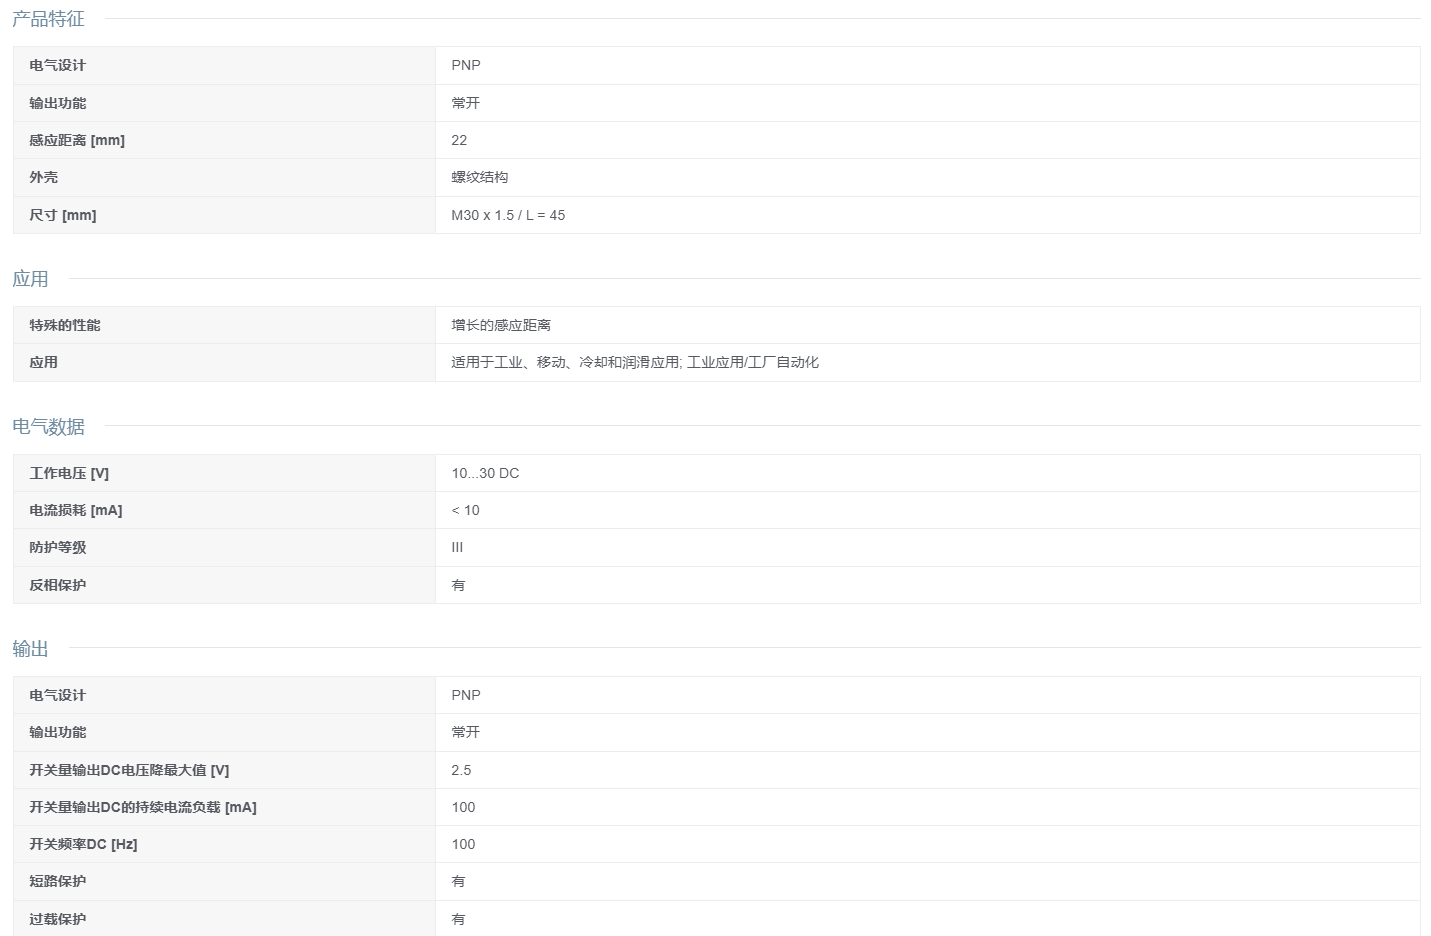Click 有 value in 短路保护 row
The height and width of the screenshot is (936, 1431).
point(458,881)
